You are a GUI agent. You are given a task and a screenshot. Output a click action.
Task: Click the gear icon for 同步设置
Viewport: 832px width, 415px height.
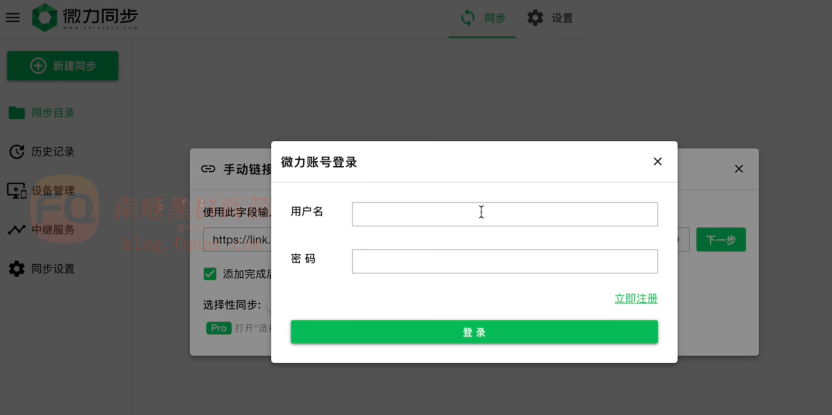coord(16,269)
